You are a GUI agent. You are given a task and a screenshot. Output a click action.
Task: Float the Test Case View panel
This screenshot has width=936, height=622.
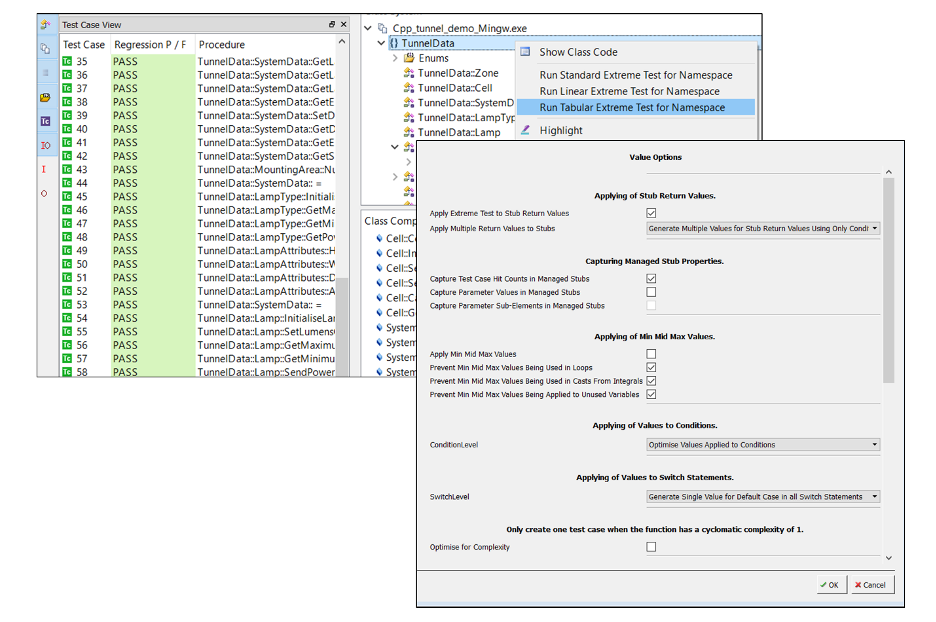click(x=332, y=24)
